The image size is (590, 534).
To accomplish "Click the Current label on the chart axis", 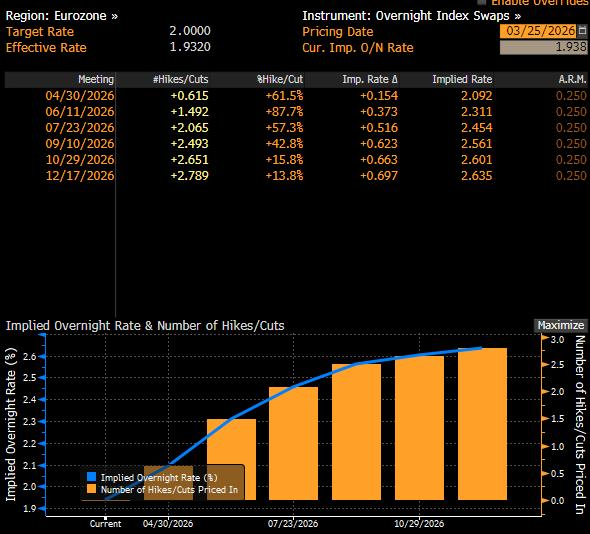I will [x=105, y=523].
